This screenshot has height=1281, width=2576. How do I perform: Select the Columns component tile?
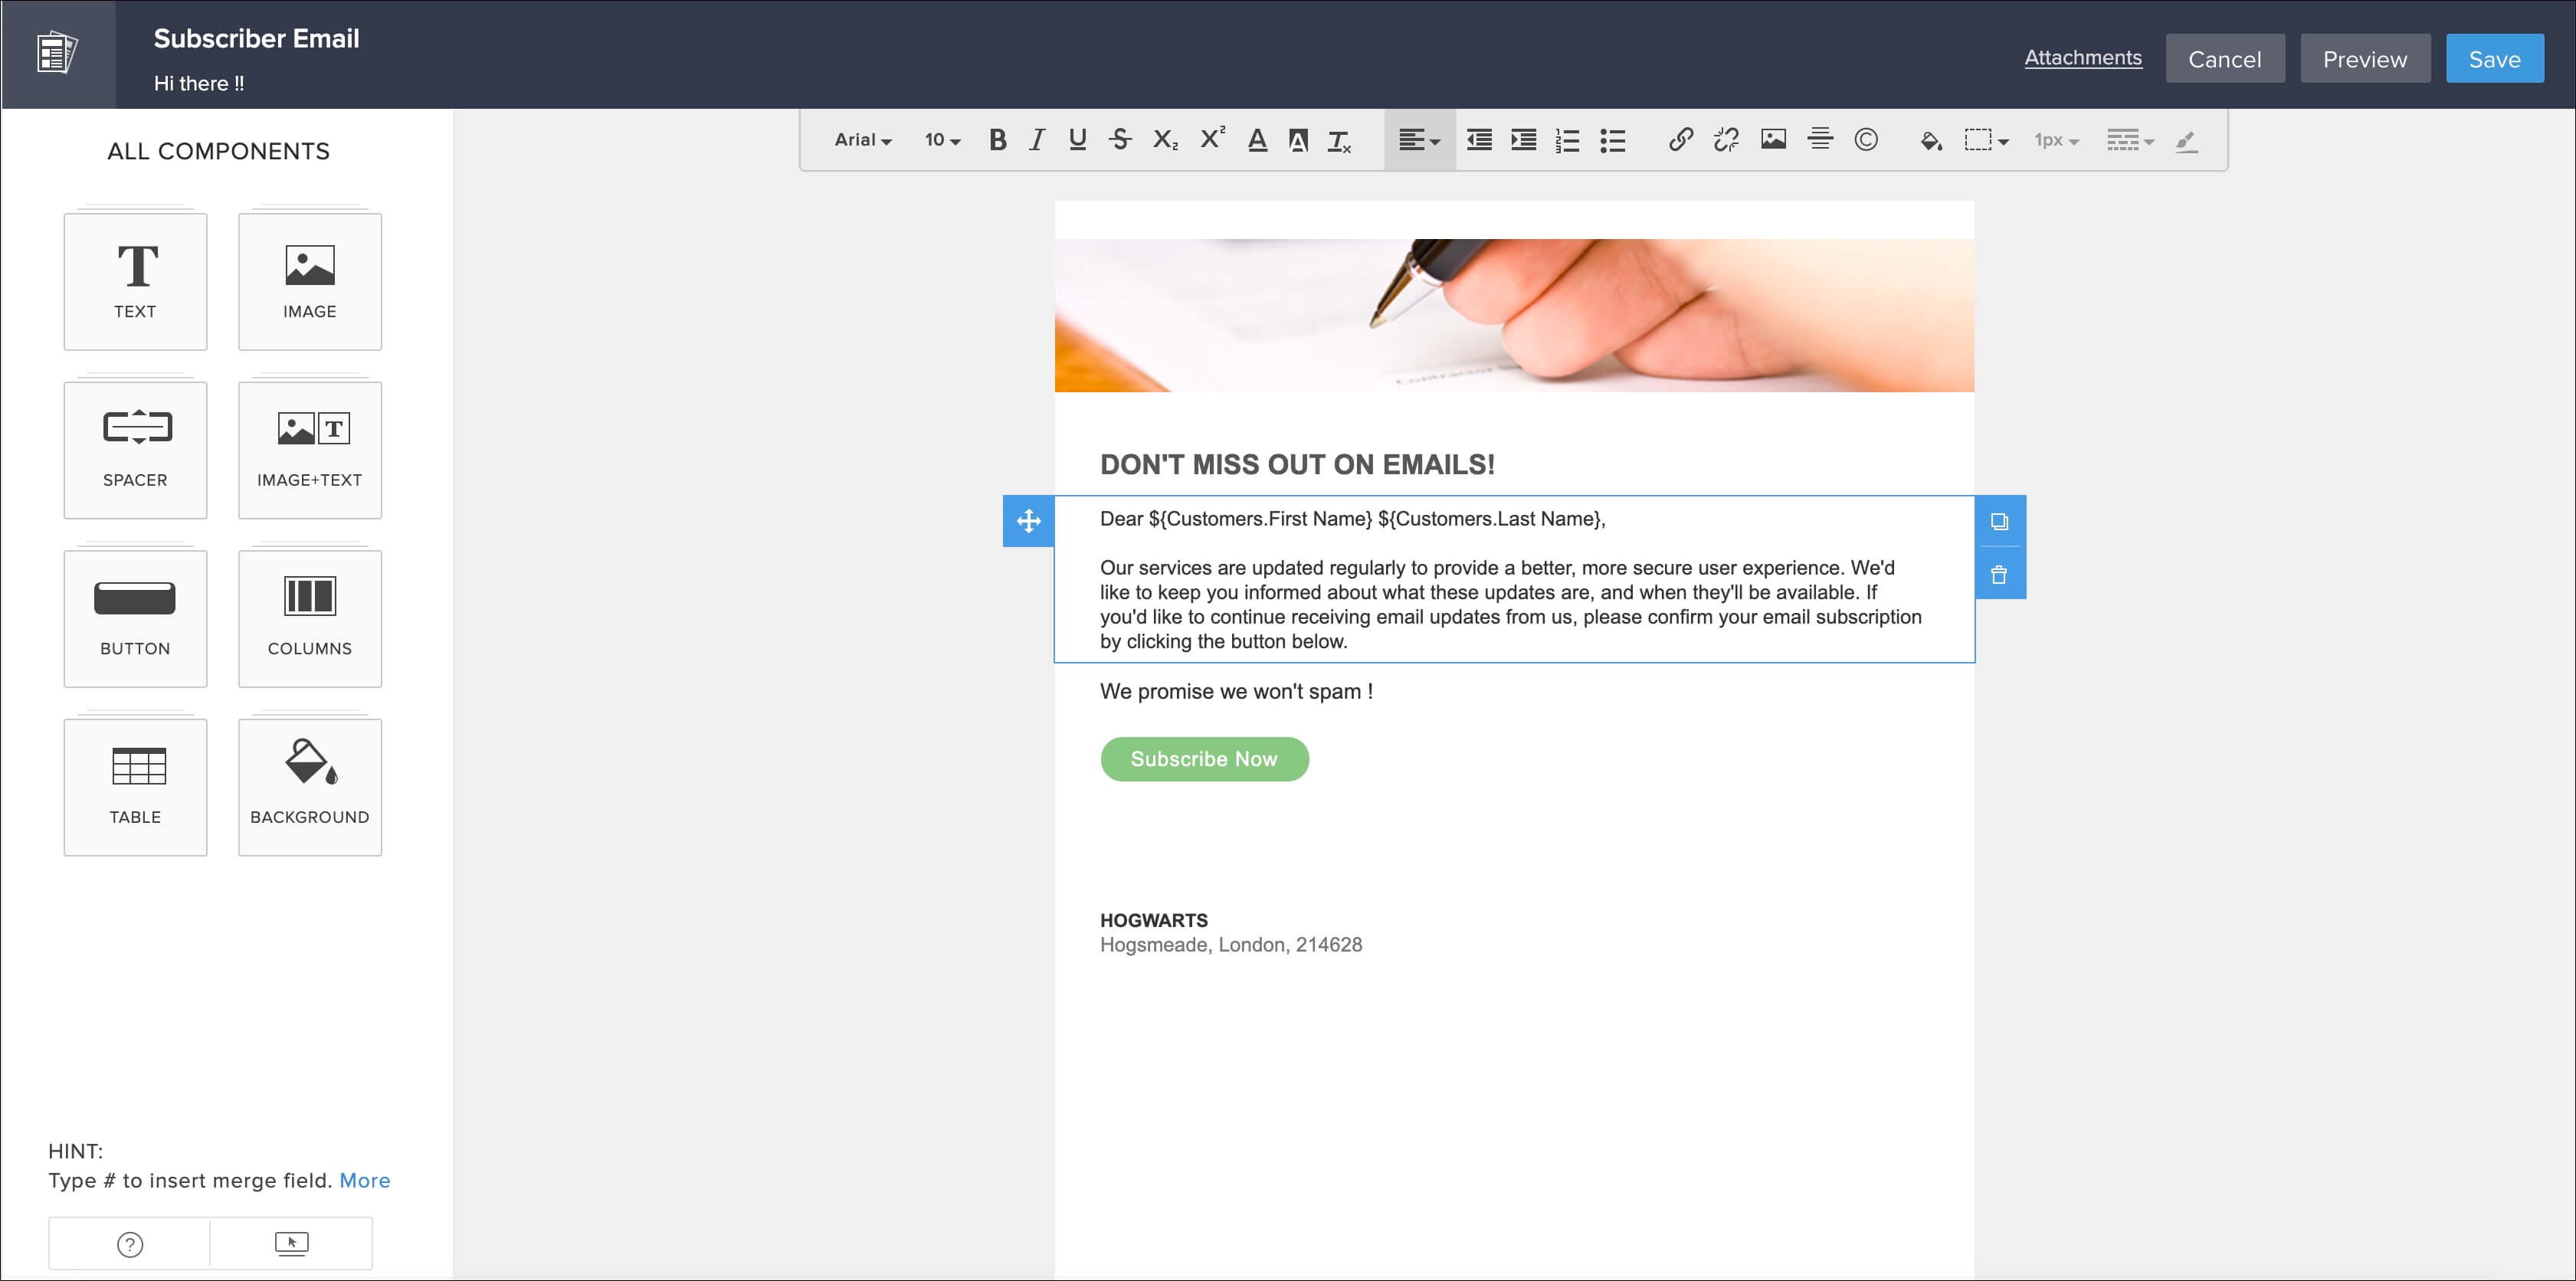point(310,618)
